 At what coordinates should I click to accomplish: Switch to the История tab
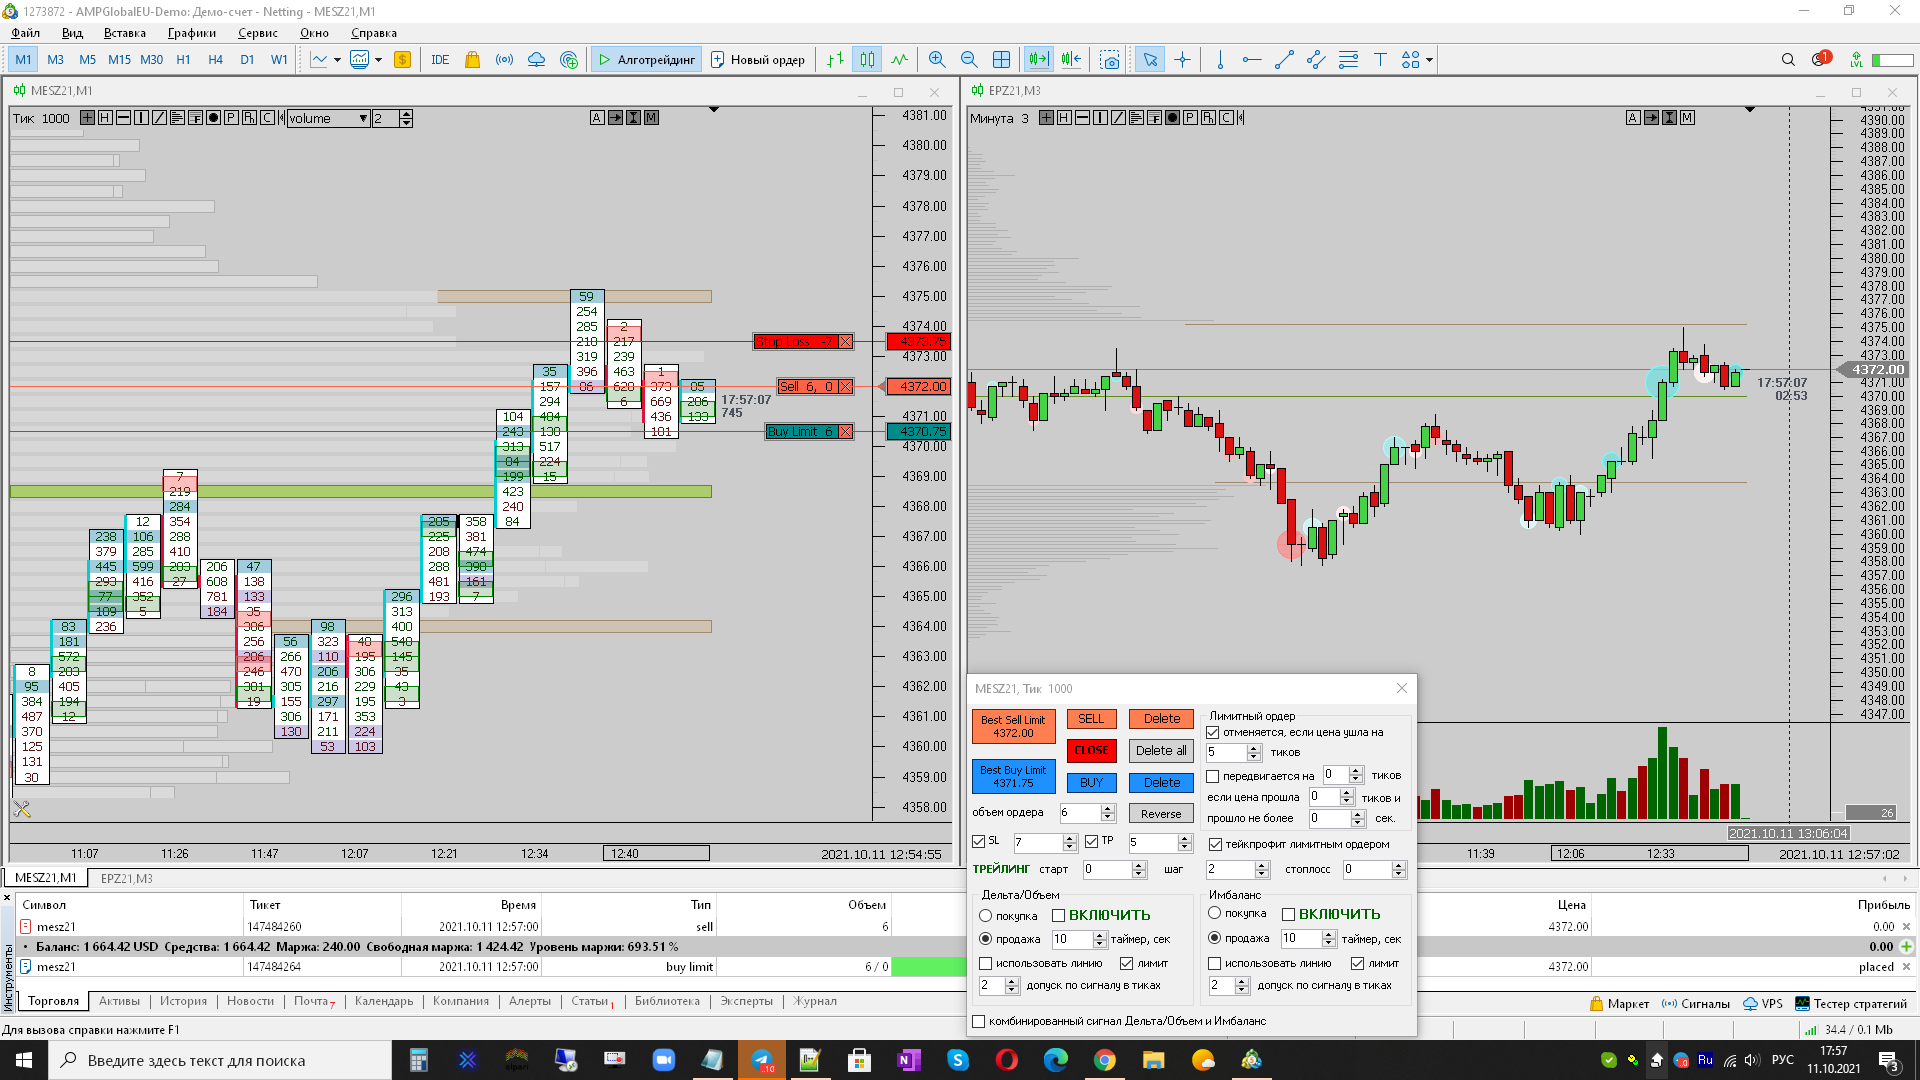tap(183, 1001)
